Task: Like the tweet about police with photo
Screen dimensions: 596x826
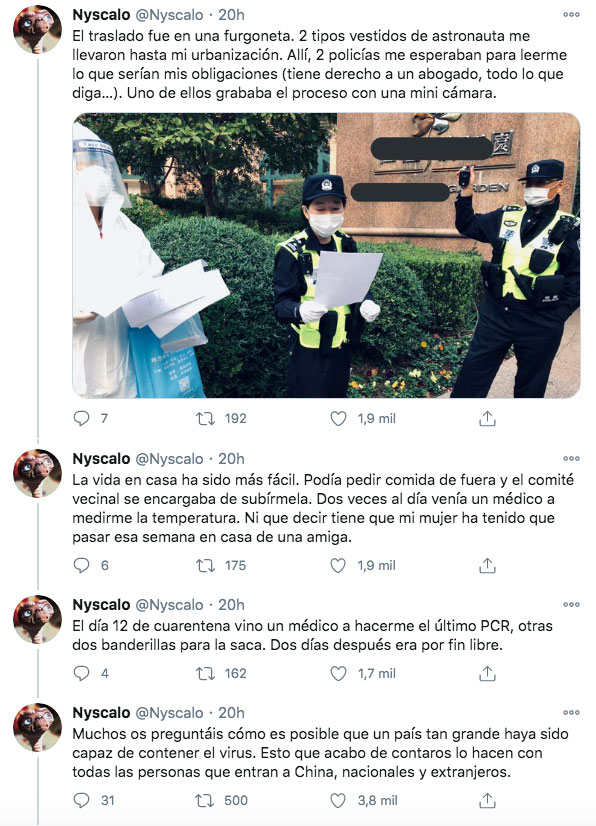Action: (338, 419)
